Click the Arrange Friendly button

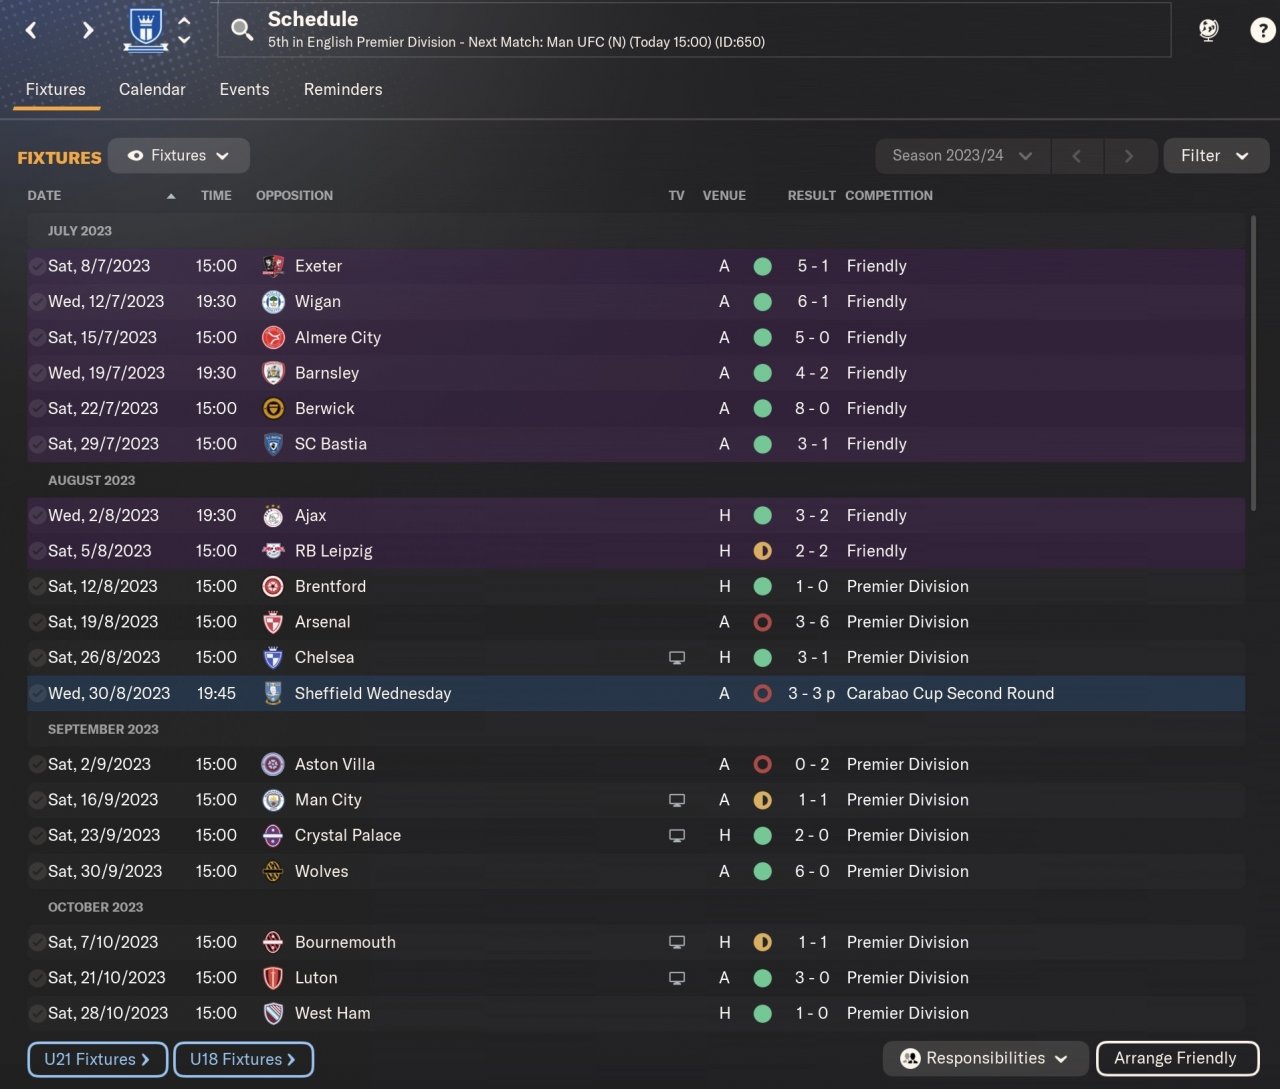[x=1175, y=1058]
